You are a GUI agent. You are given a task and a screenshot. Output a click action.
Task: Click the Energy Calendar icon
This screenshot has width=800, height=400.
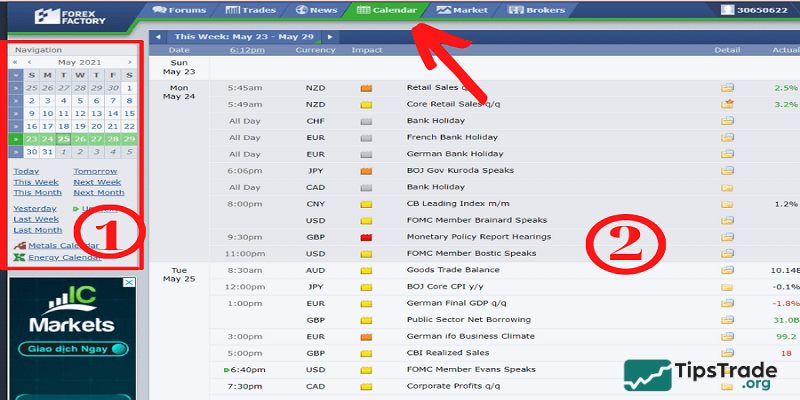[20, 258]
